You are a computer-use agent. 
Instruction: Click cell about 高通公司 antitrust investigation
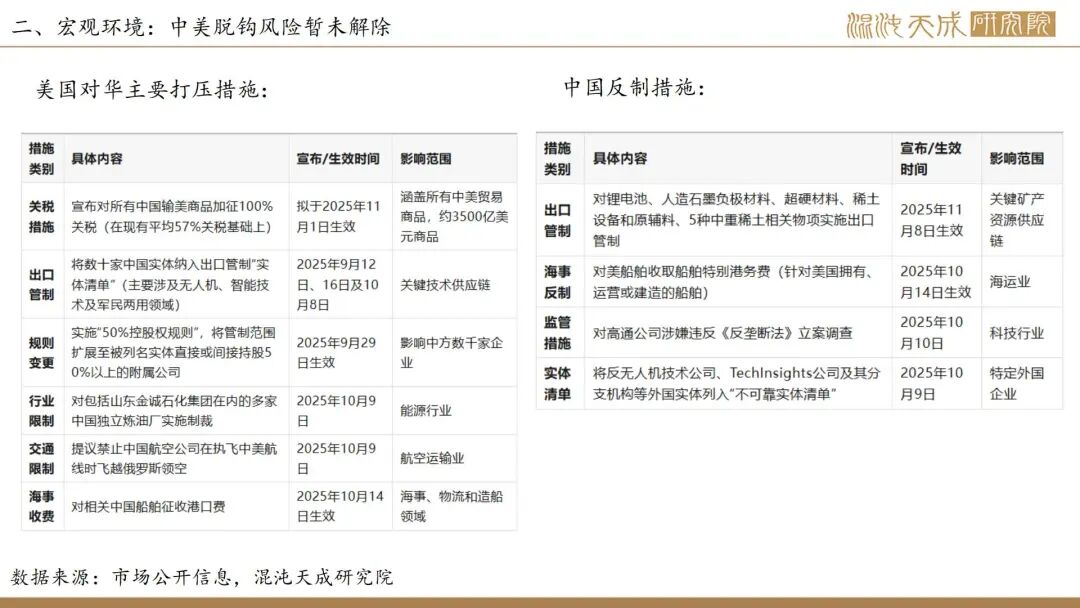[738, 333]
